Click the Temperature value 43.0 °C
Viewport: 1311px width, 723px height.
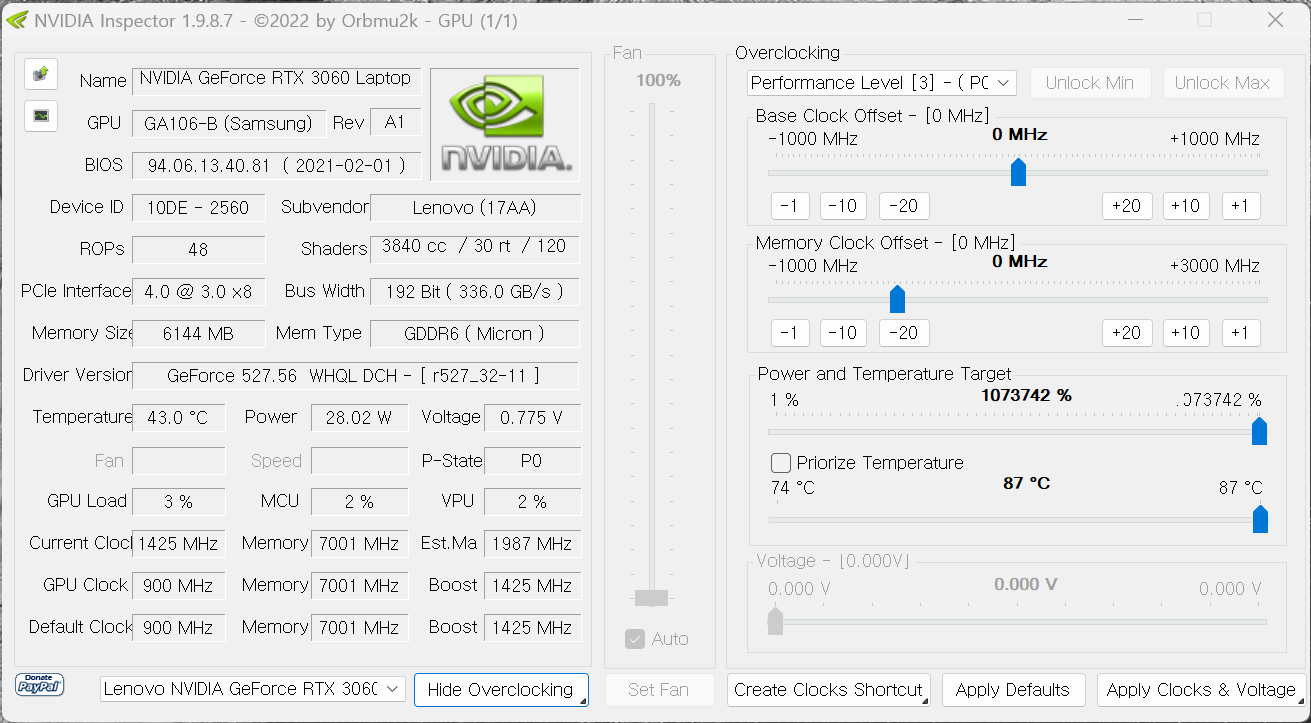pyautogui.click(x=181, y=418)
